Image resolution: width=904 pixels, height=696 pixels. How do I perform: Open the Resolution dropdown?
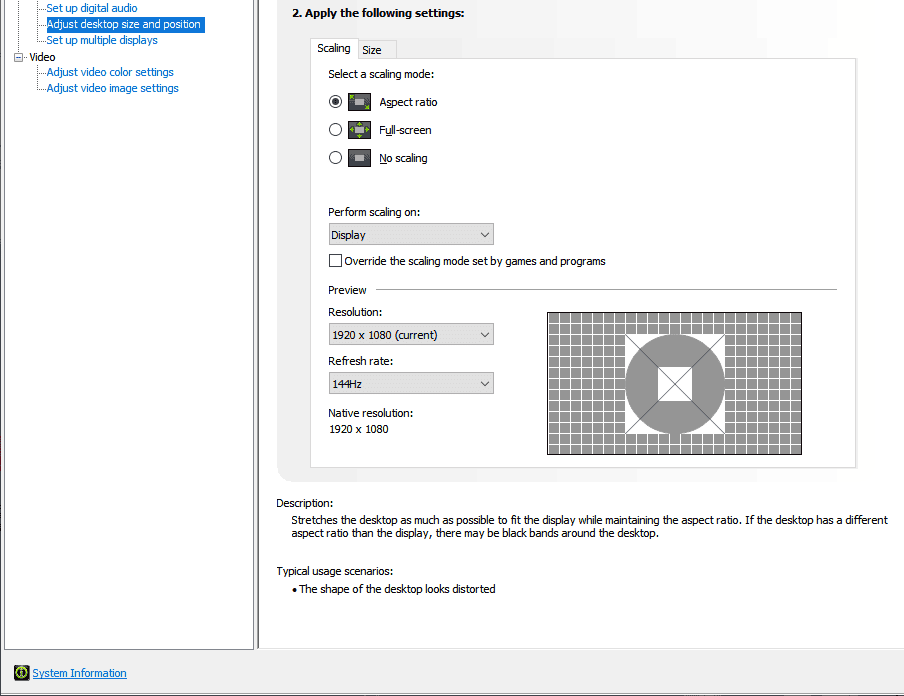click(411, 335)
